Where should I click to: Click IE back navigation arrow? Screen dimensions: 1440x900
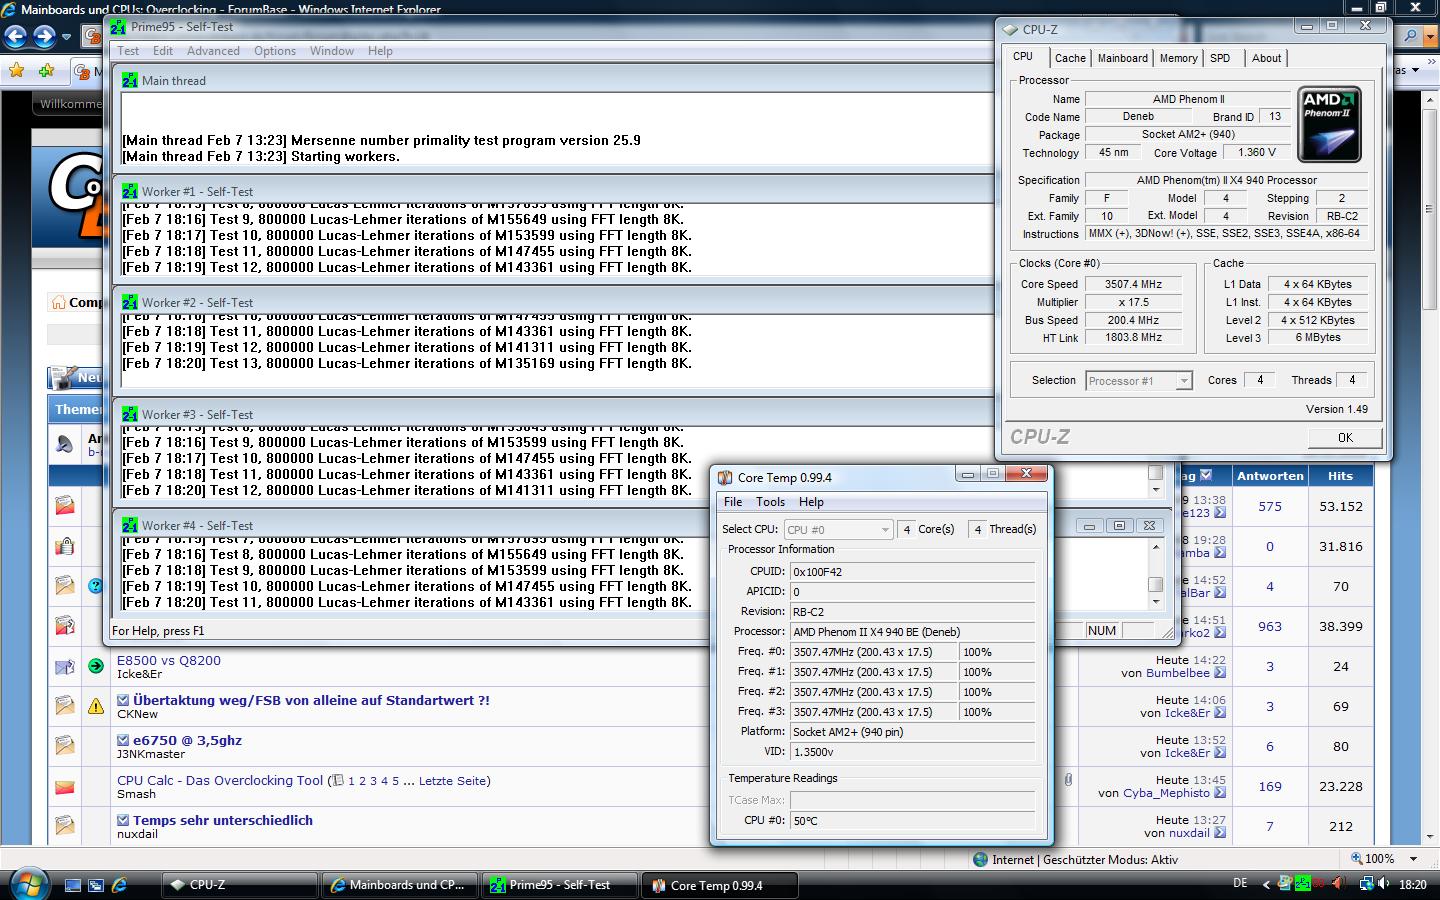(16, 37)
